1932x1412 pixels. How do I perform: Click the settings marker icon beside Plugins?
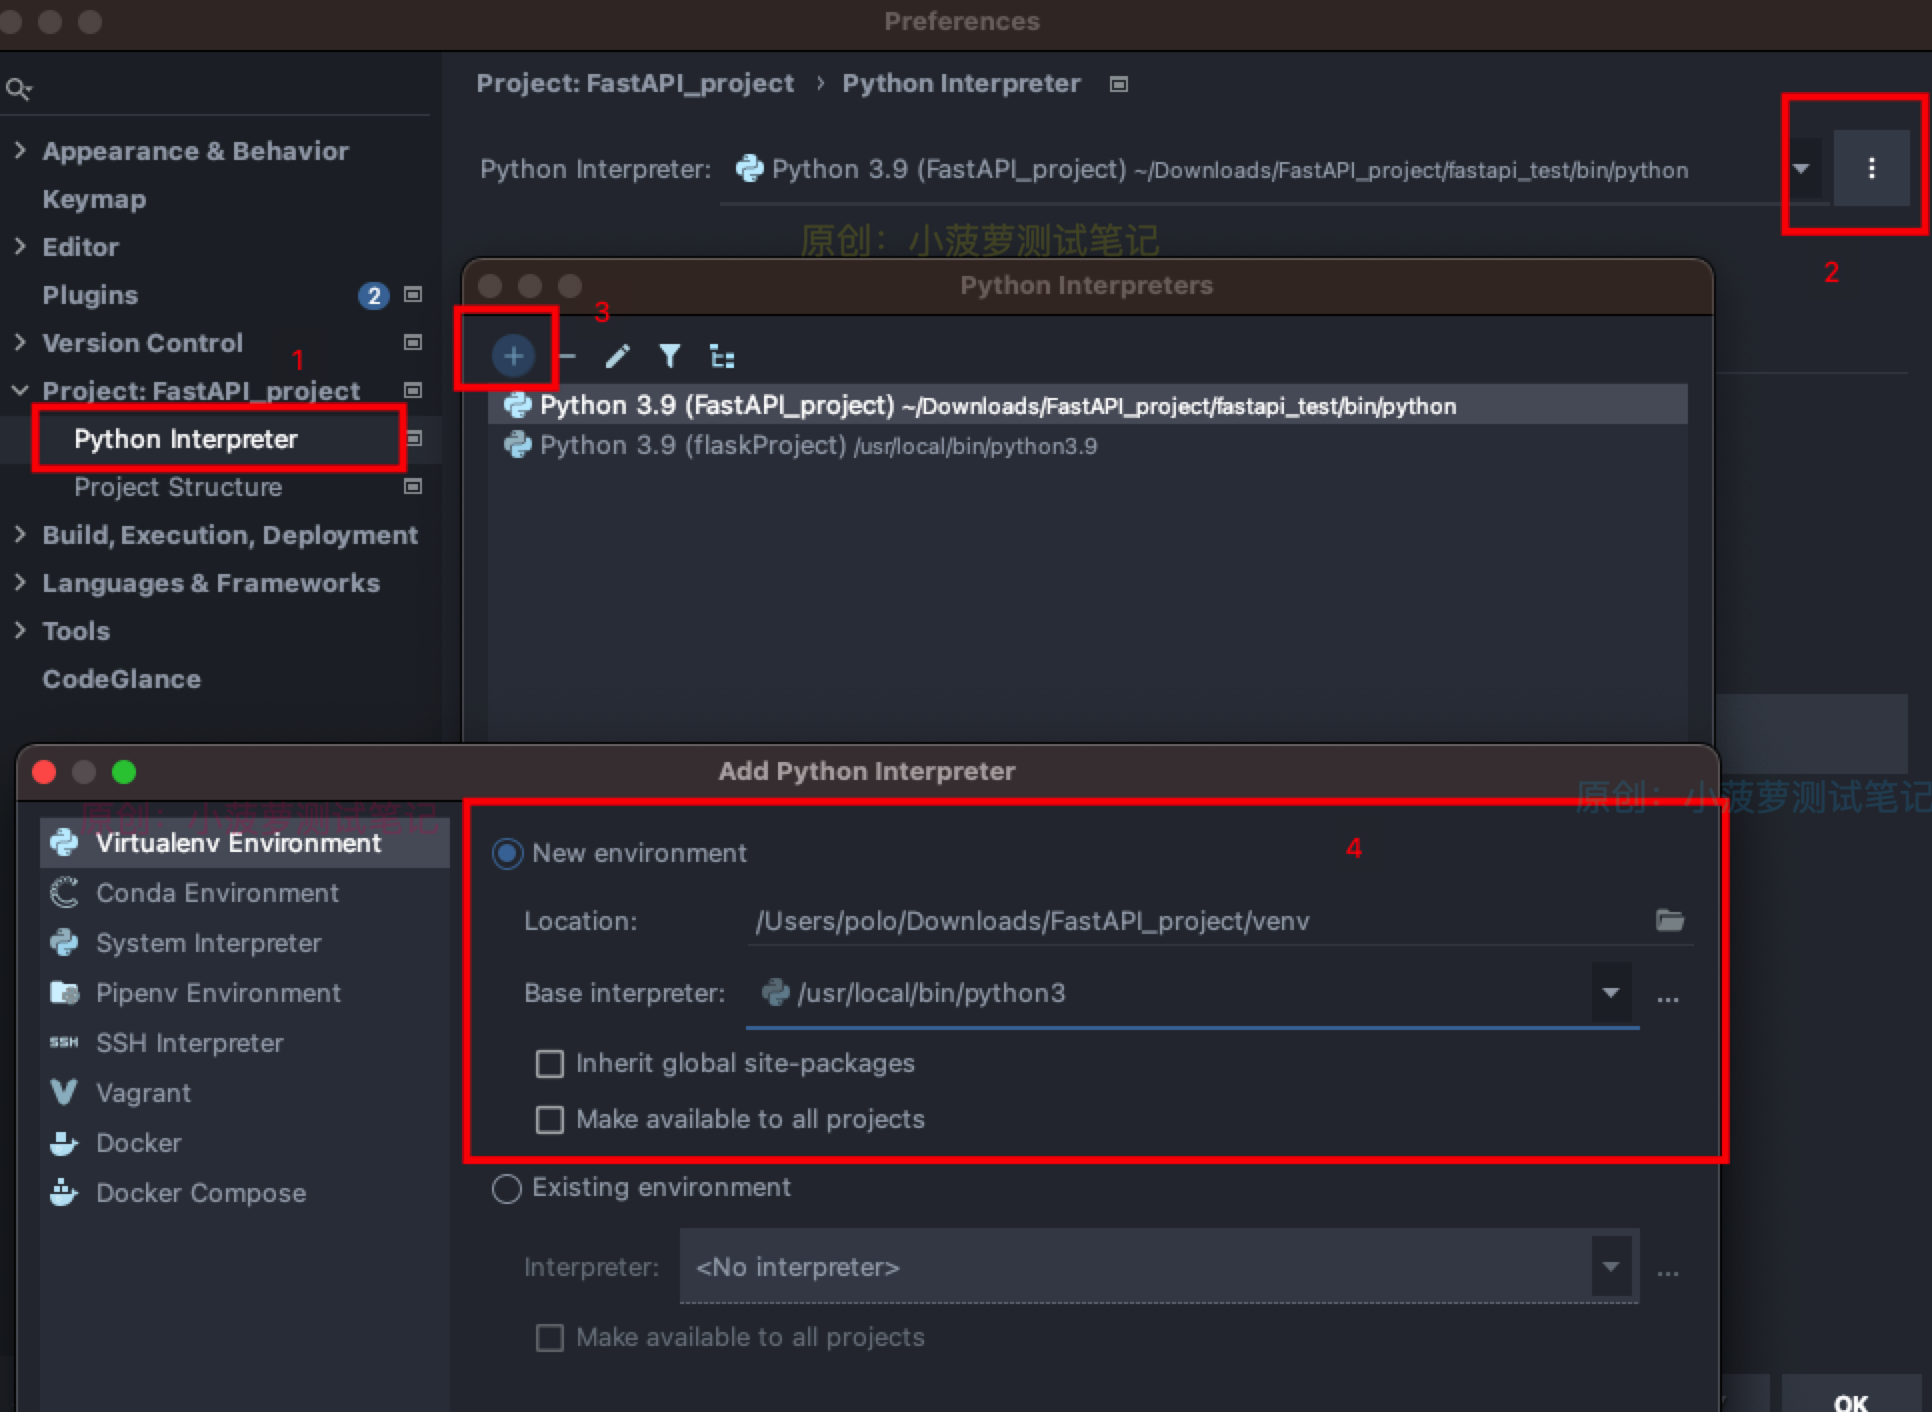[x=412, y=294]
